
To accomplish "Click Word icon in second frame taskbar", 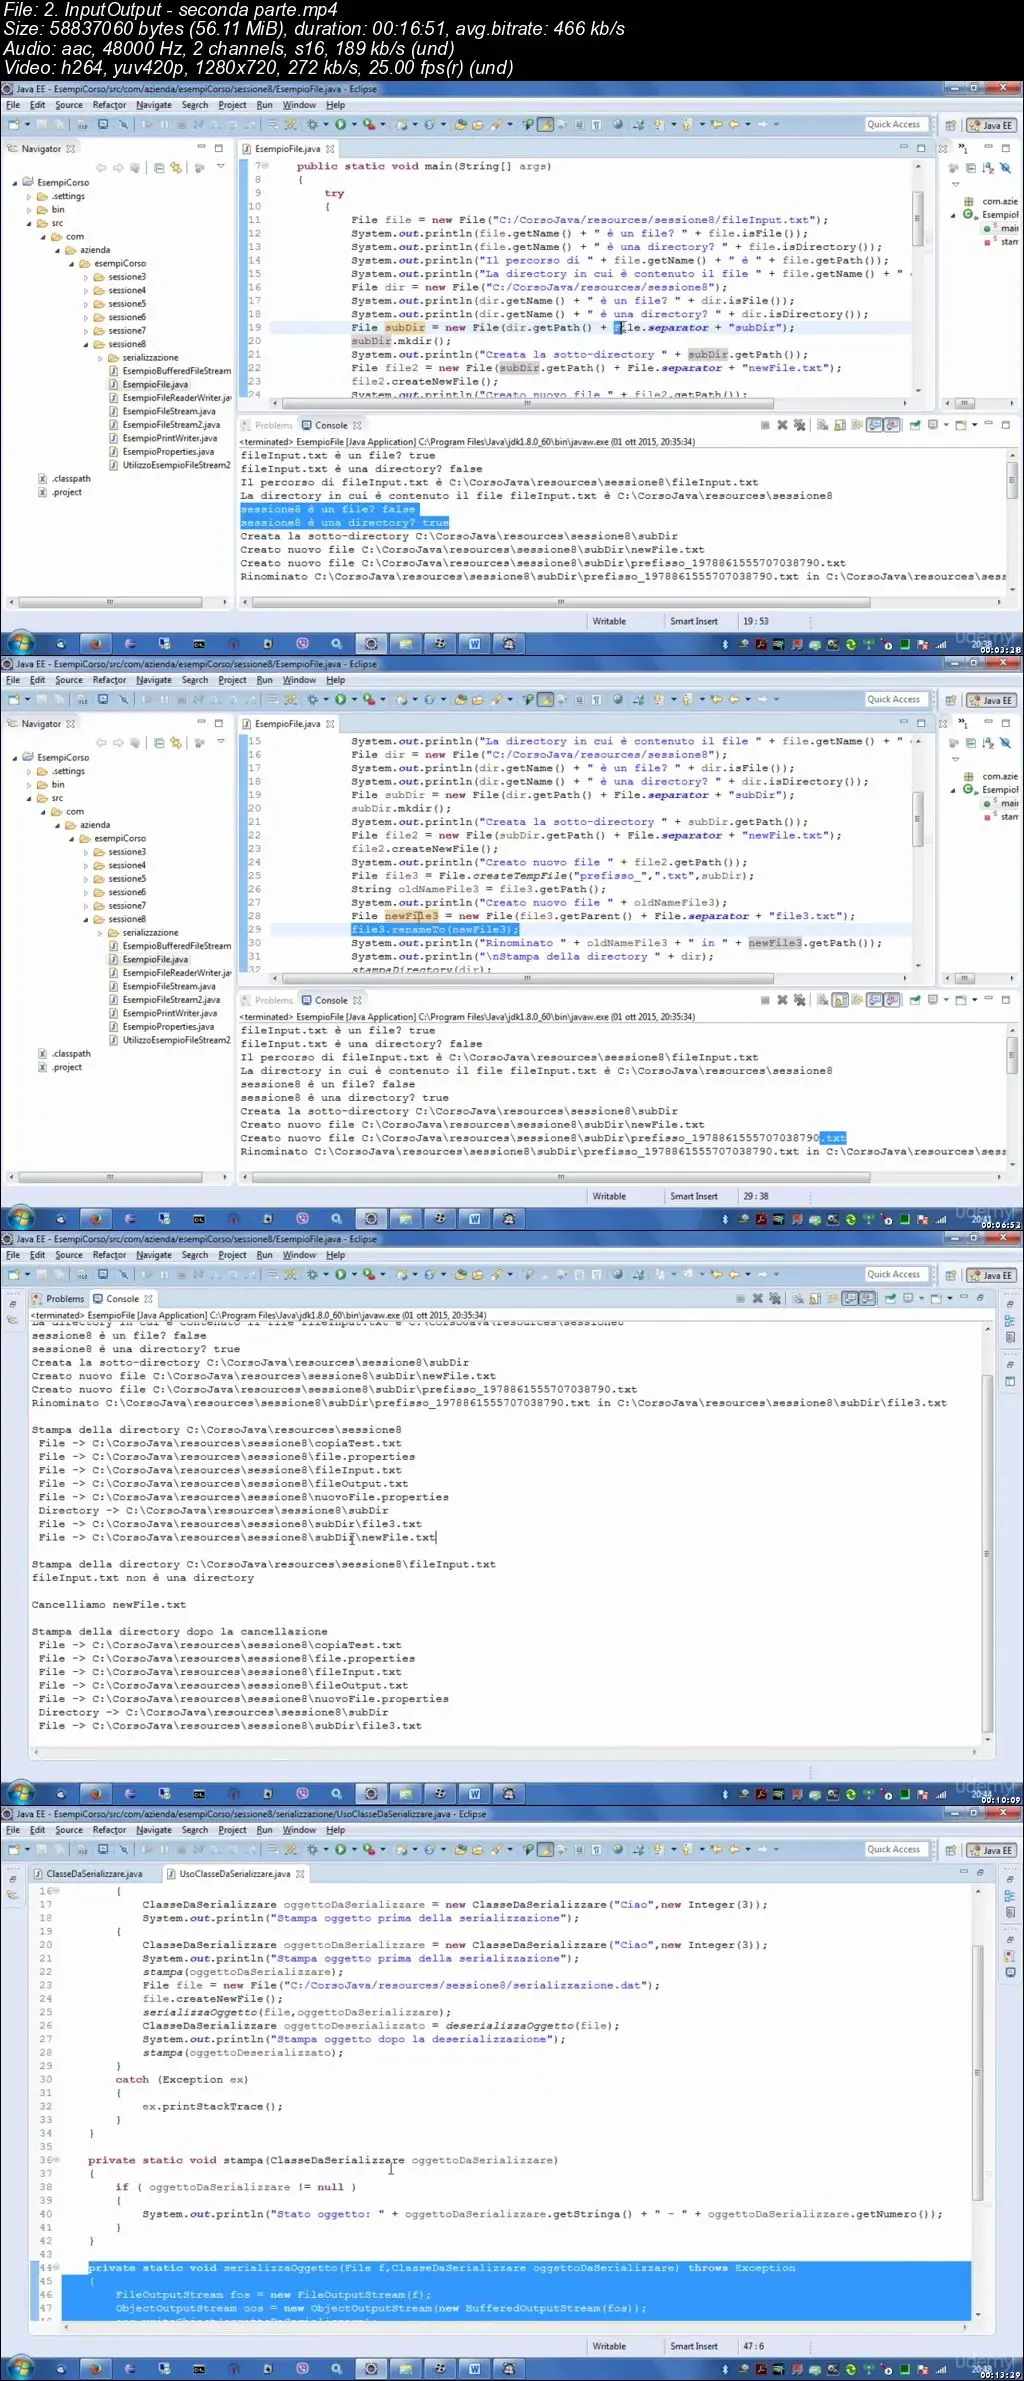I will click(474, 1219).
